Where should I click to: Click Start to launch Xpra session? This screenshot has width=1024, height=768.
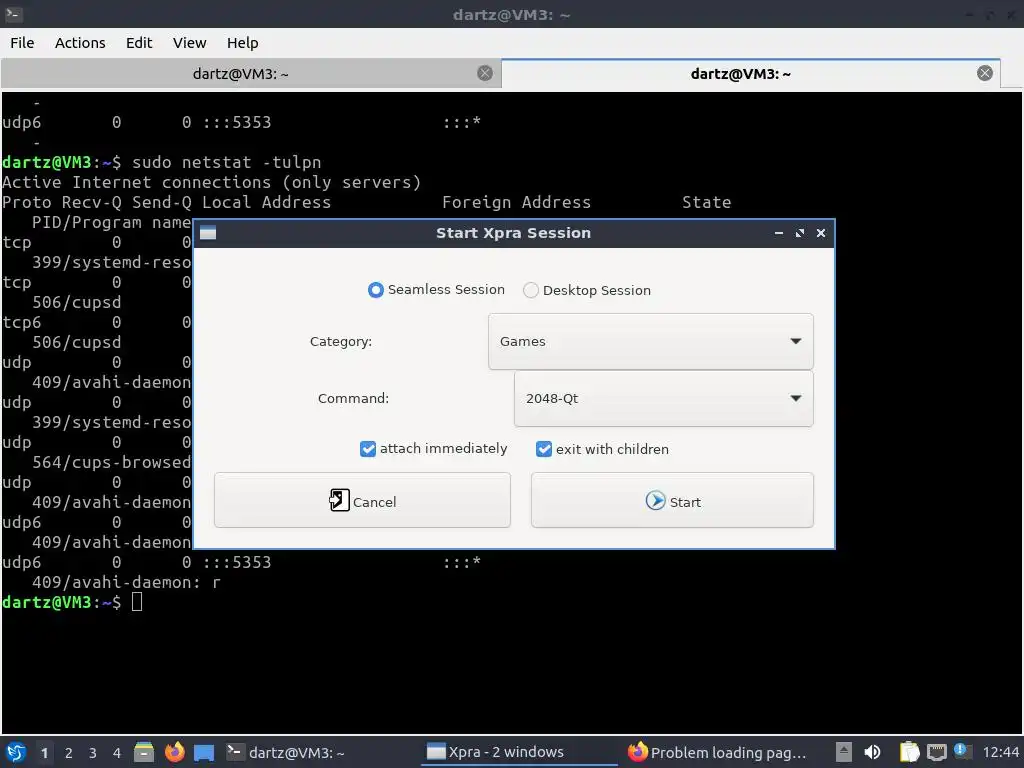coord(672,500)
